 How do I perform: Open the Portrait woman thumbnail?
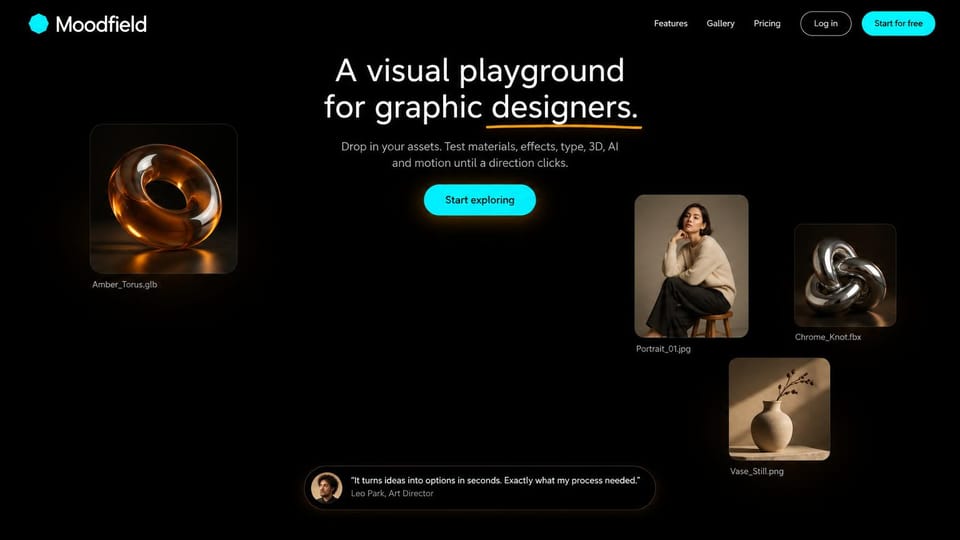[691, 266]
